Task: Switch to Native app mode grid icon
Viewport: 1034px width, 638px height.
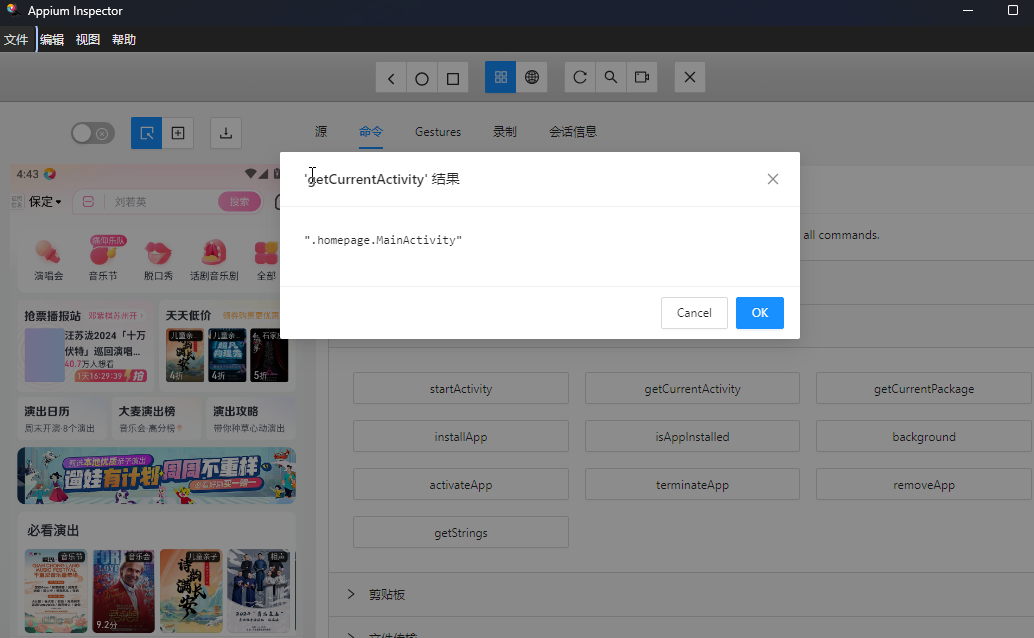Action: coord(501,77)
